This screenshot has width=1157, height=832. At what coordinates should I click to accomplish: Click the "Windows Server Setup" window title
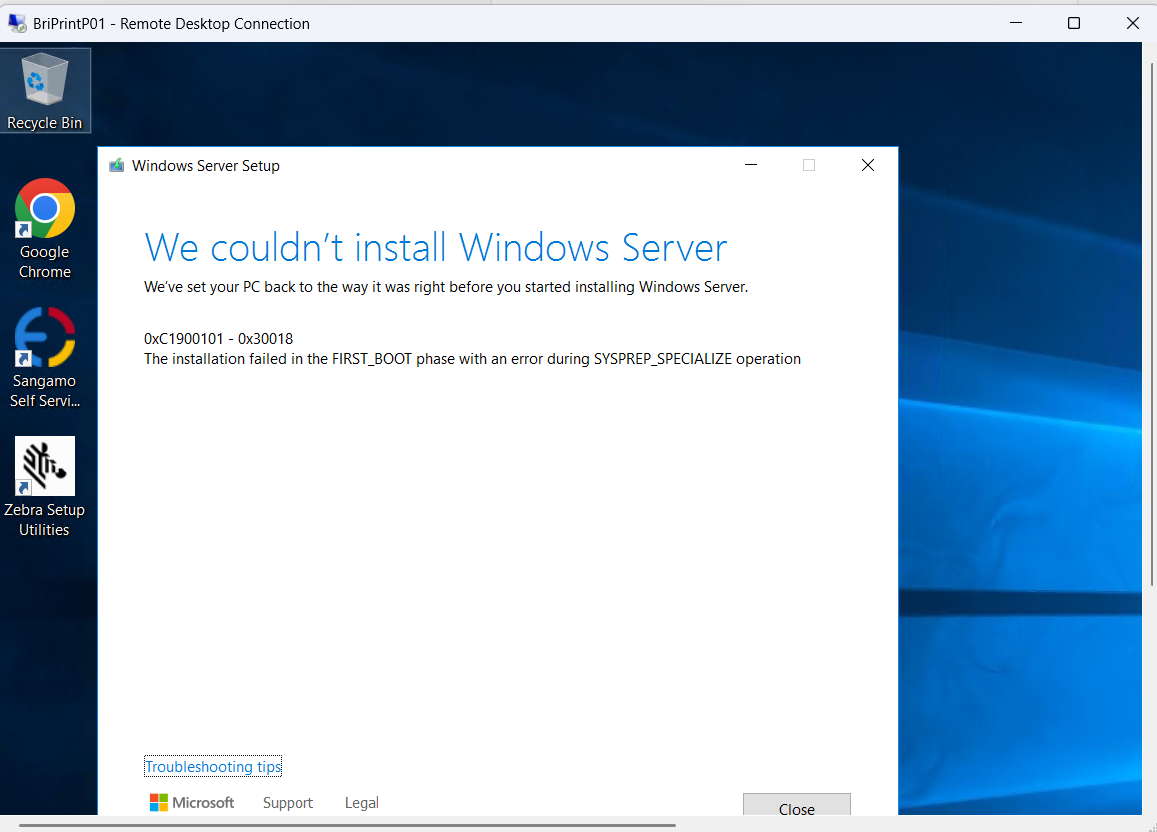pyautogui.click(x=206, y=166)
